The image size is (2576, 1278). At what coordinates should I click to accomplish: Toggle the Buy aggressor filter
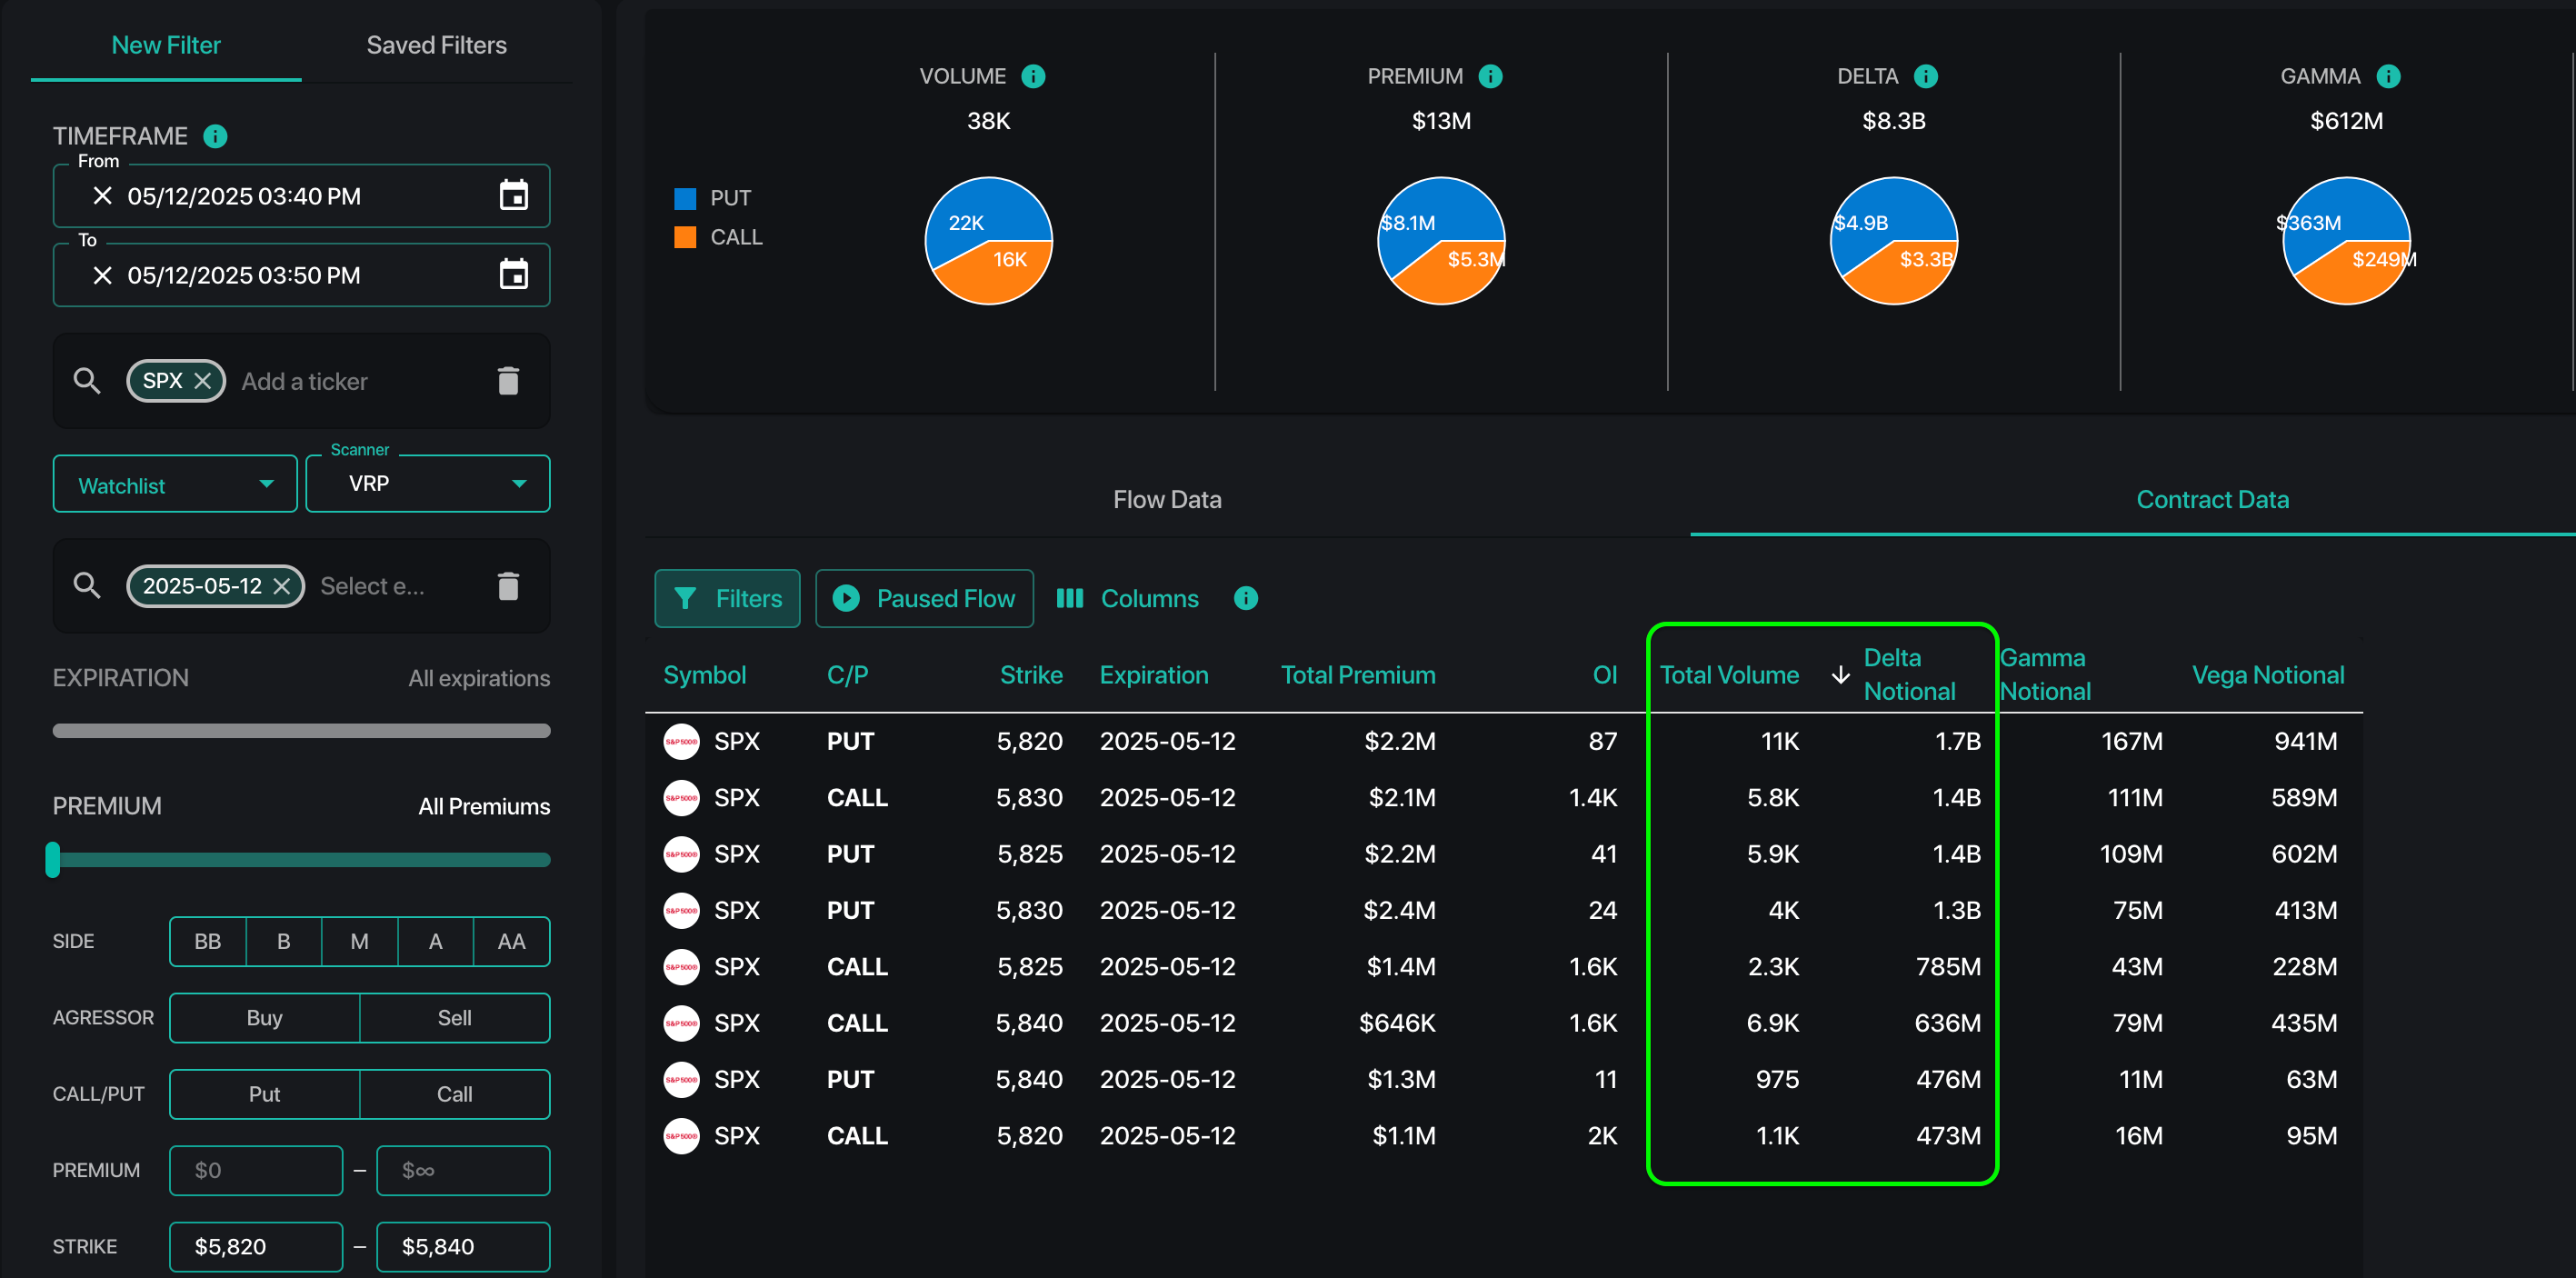264,1017
